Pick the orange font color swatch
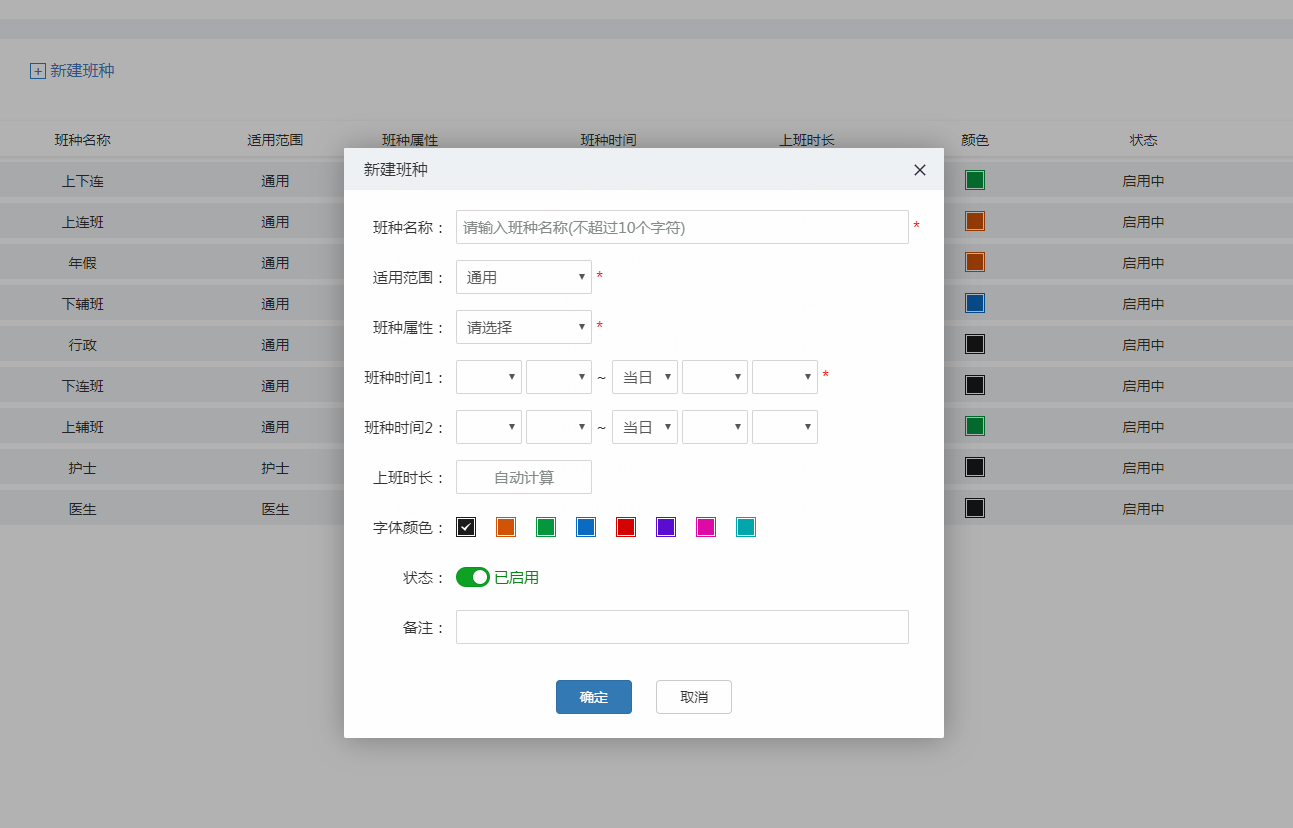 (506, 527)
